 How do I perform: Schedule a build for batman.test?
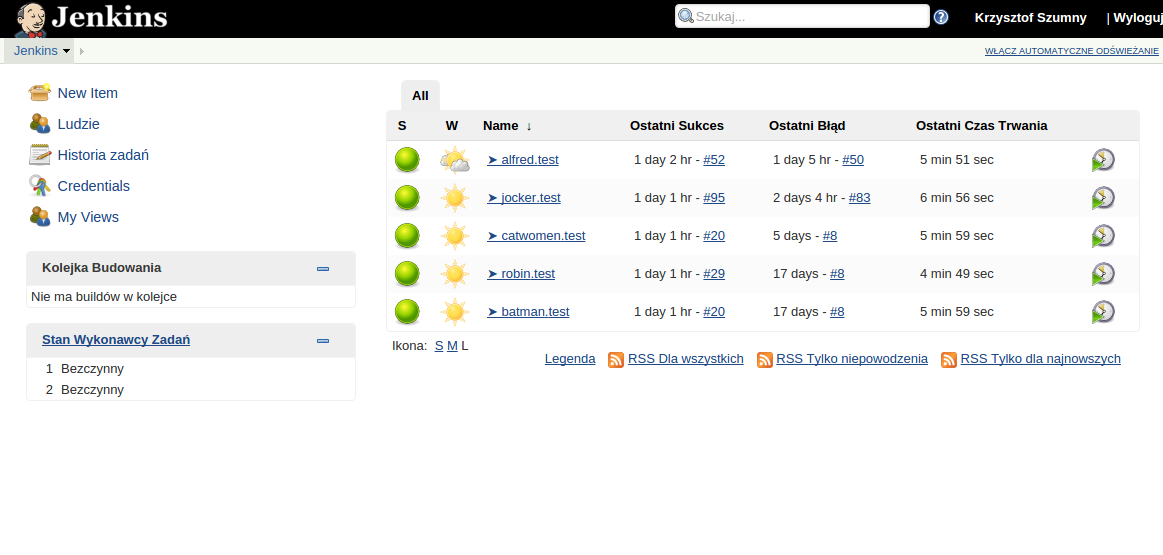[1103, 312]
